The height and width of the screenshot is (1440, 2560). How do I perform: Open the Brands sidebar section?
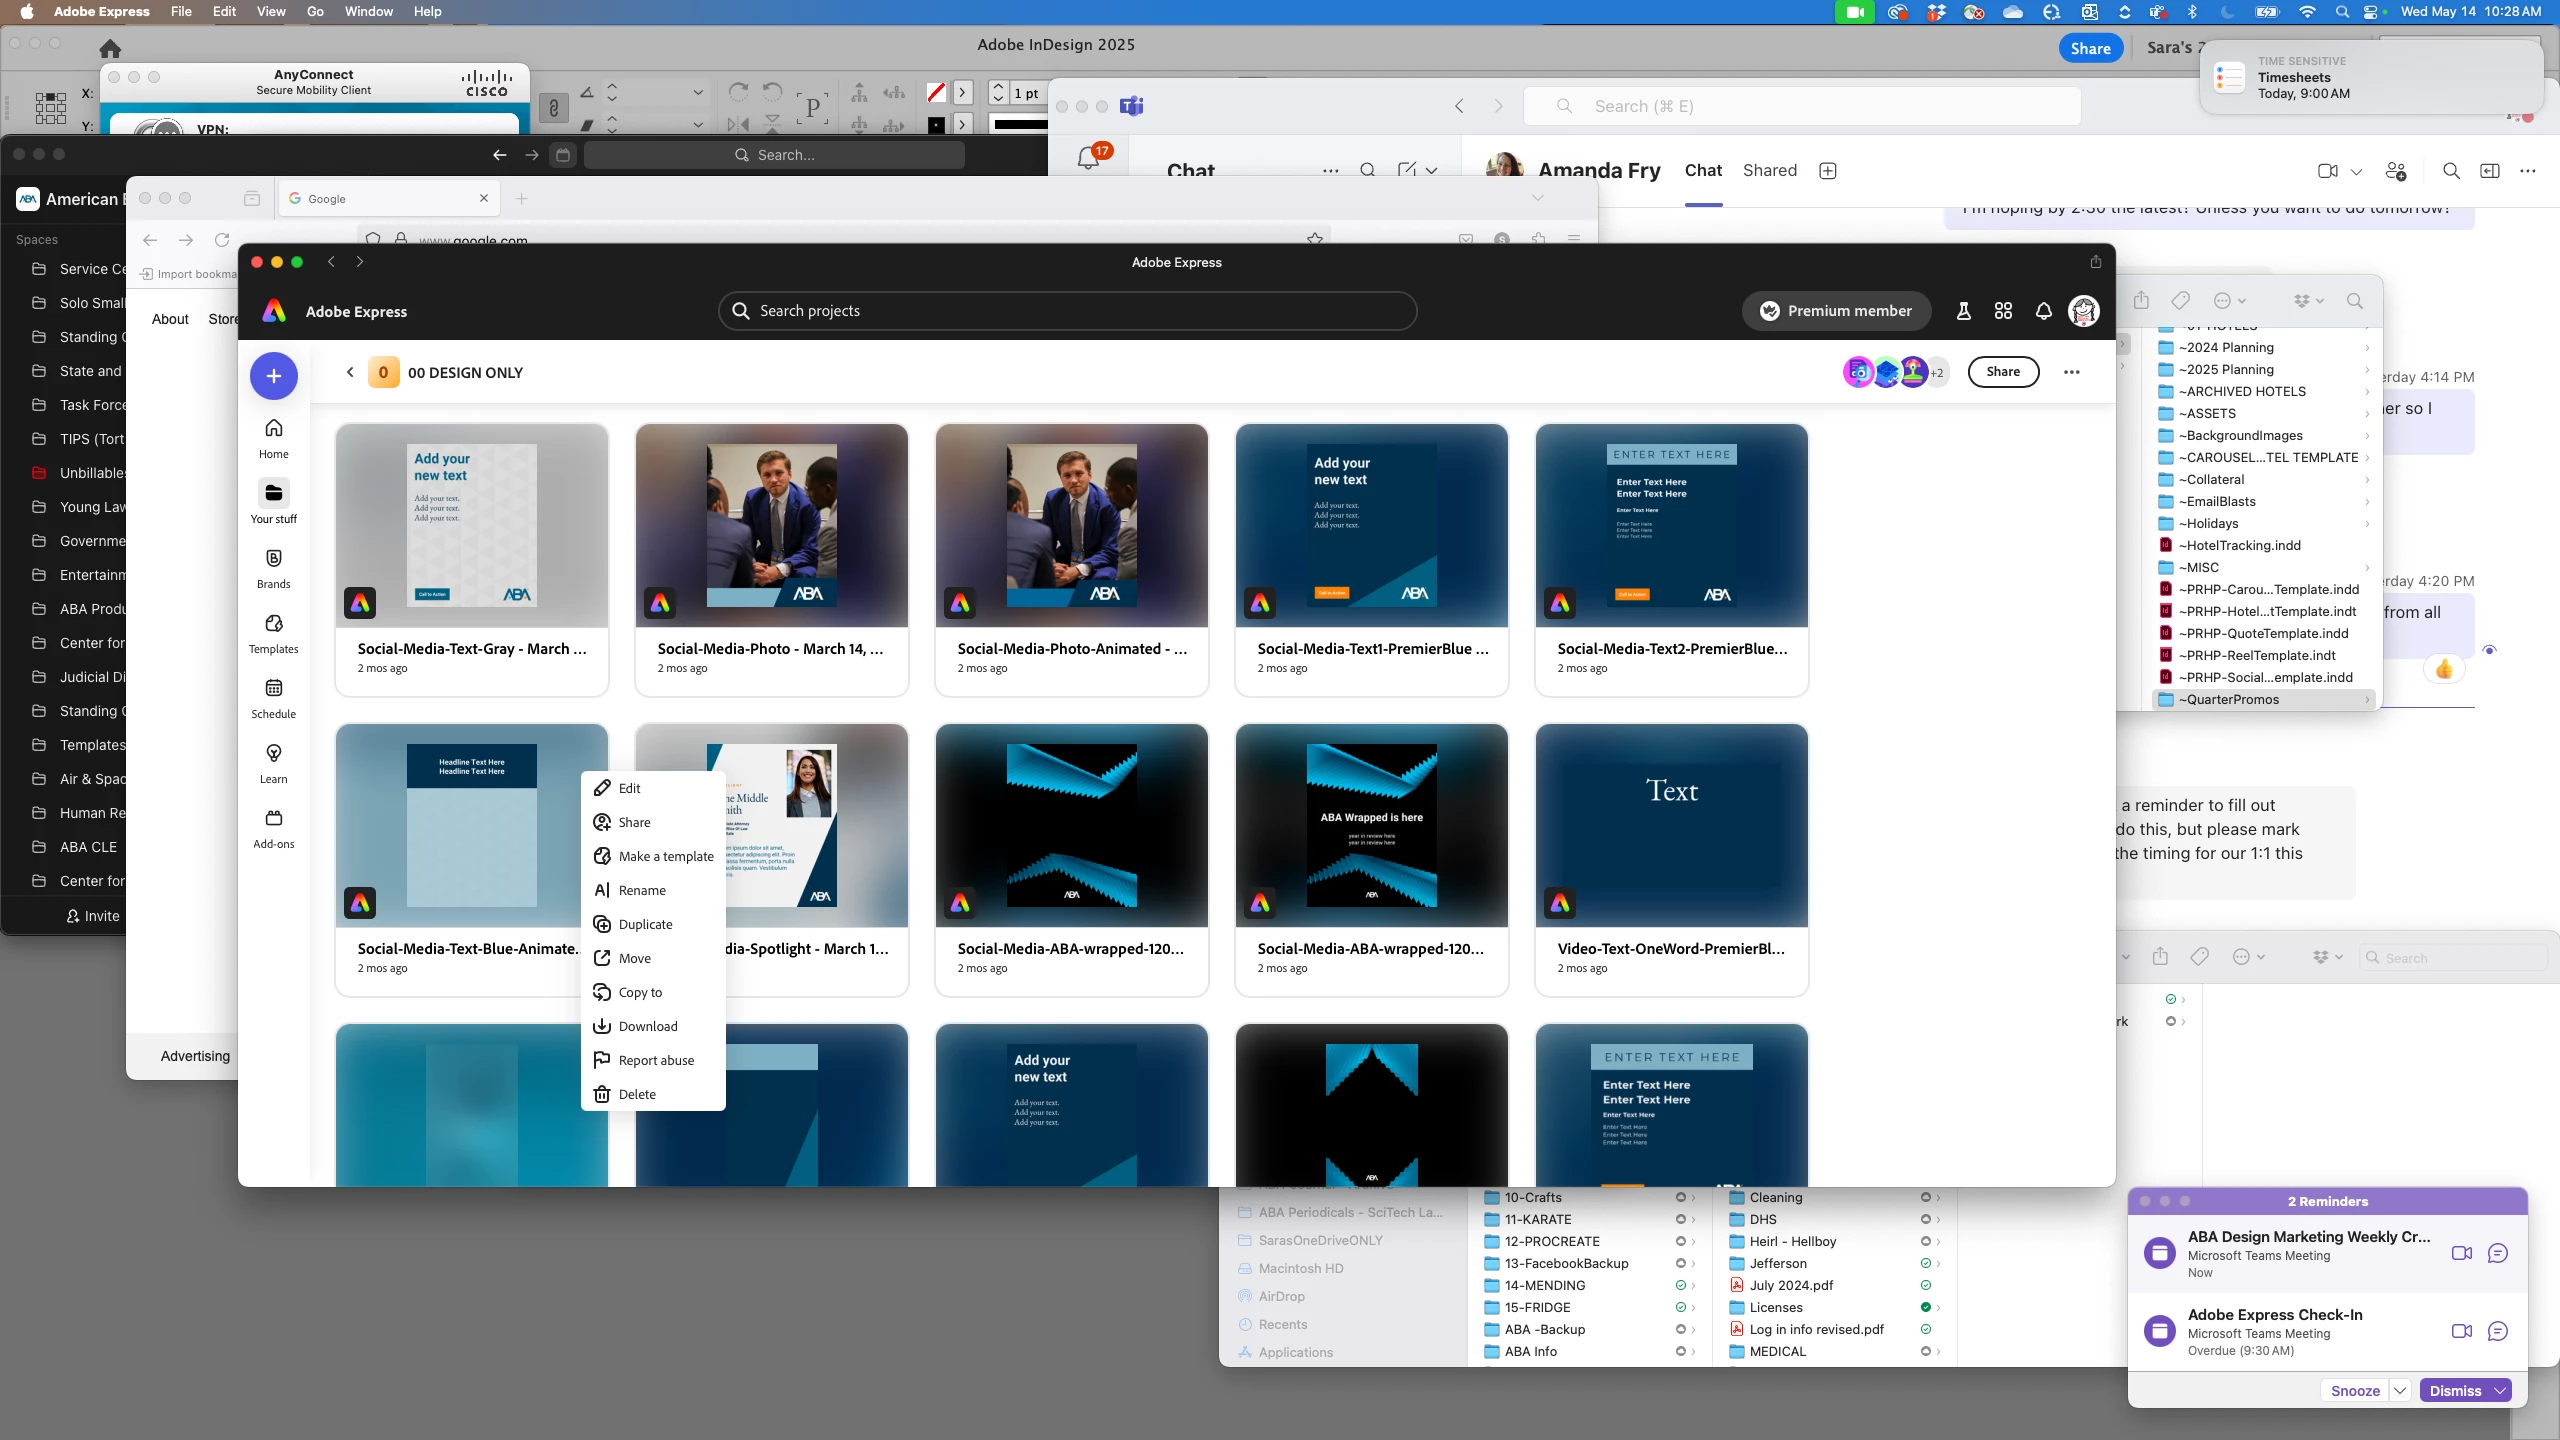(x=273, y=568)
